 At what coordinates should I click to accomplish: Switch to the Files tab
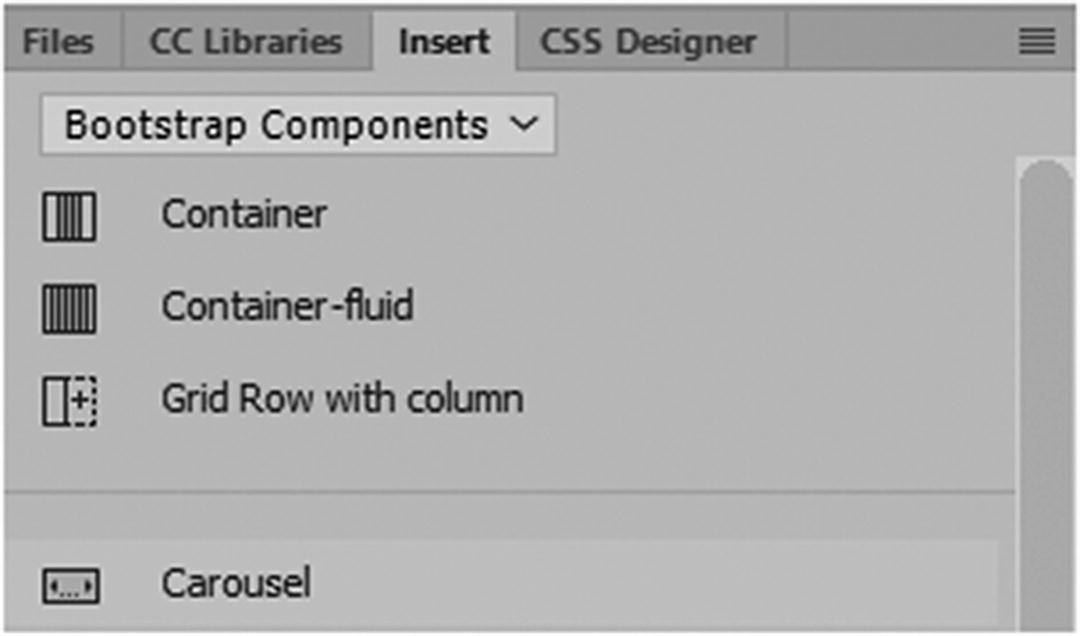pos(58,42)
